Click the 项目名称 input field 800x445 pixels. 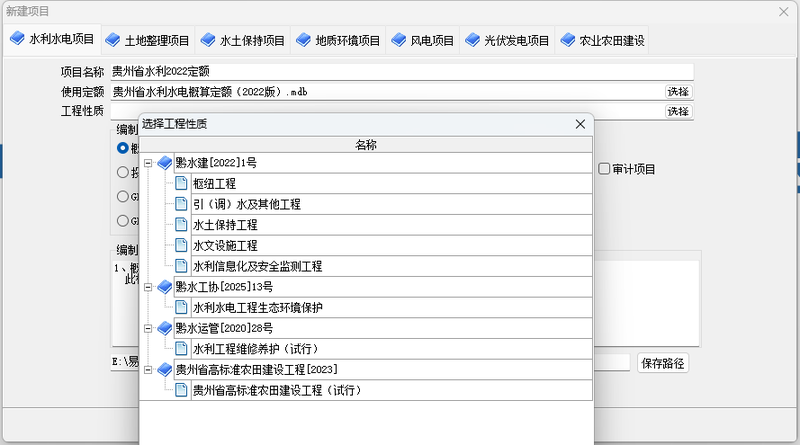(402, 71)
